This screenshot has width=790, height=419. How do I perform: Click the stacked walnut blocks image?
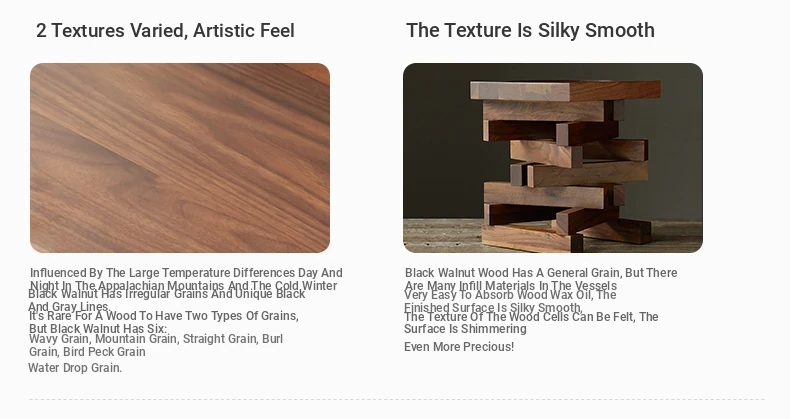553,158
